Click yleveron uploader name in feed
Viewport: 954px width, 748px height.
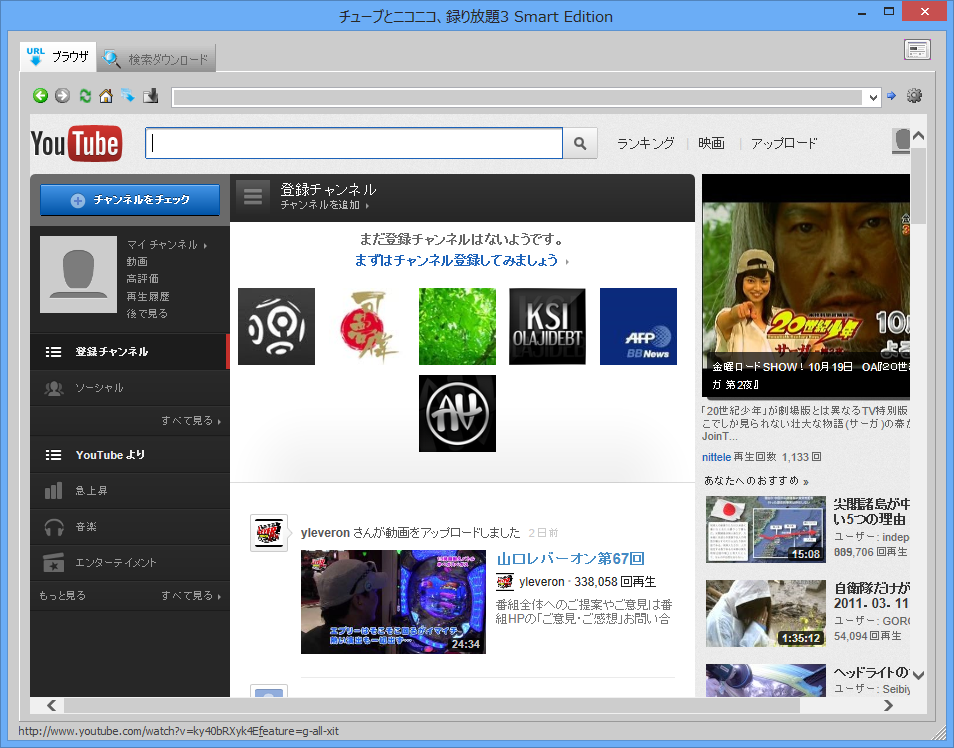(325, 533)
